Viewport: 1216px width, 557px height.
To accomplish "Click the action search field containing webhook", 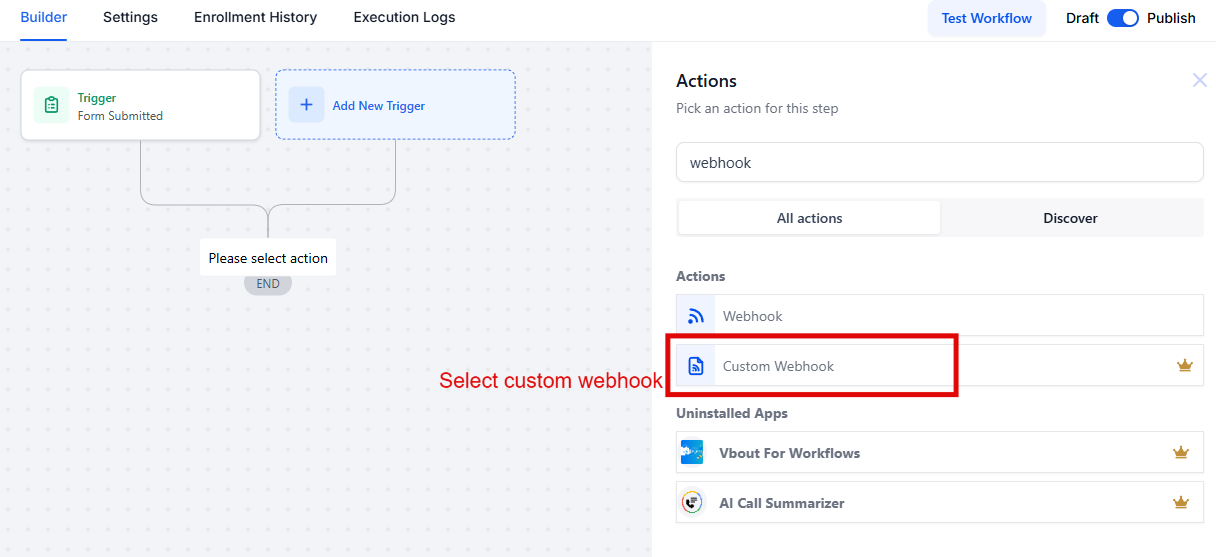I will point(940,162).
